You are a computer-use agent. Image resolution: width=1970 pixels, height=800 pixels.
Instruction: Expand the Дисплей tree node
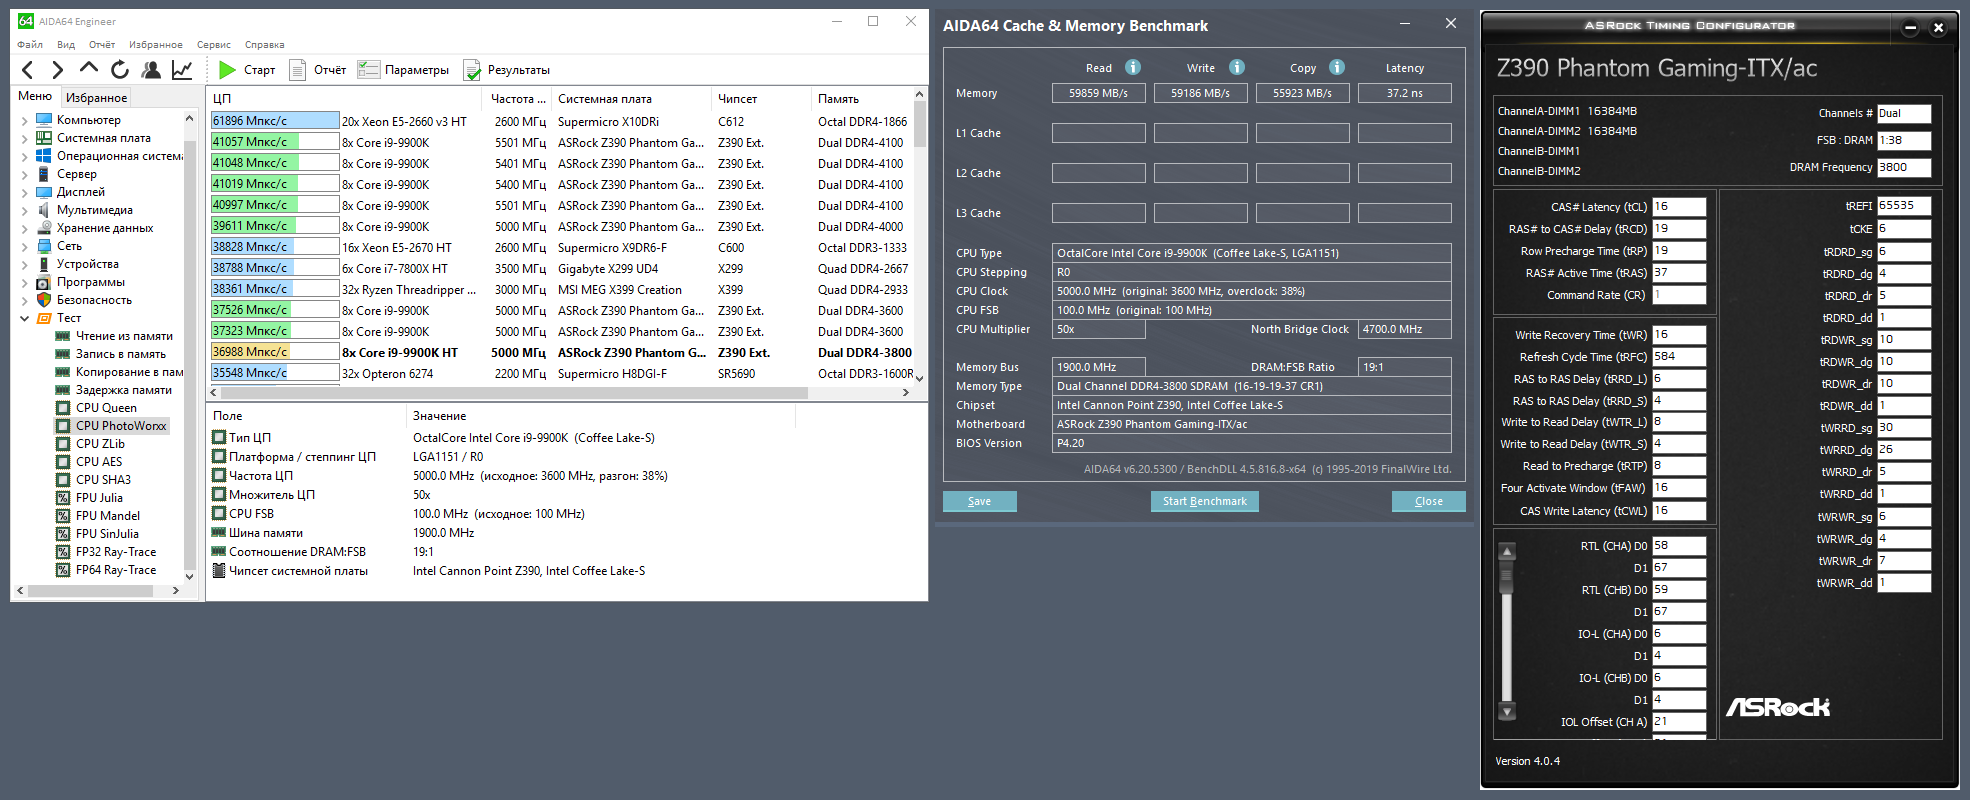(25, 192)
